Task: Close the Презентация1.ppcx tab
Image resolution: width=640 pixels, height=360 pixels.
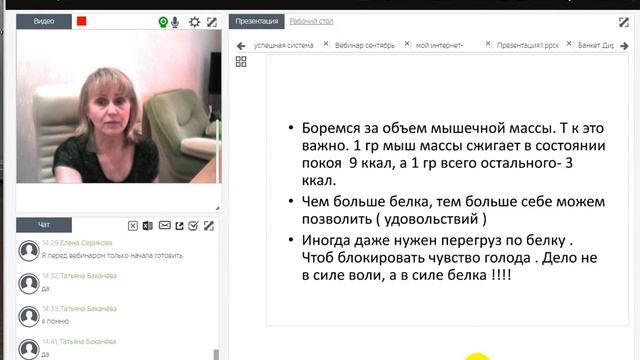Action: tap(569, 44)
